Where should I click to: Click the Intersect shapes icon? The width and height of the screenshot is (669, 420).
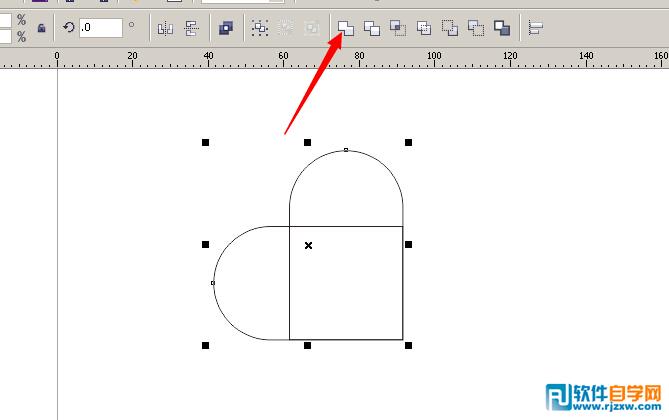pyautogui.click(x=398, y=28)
